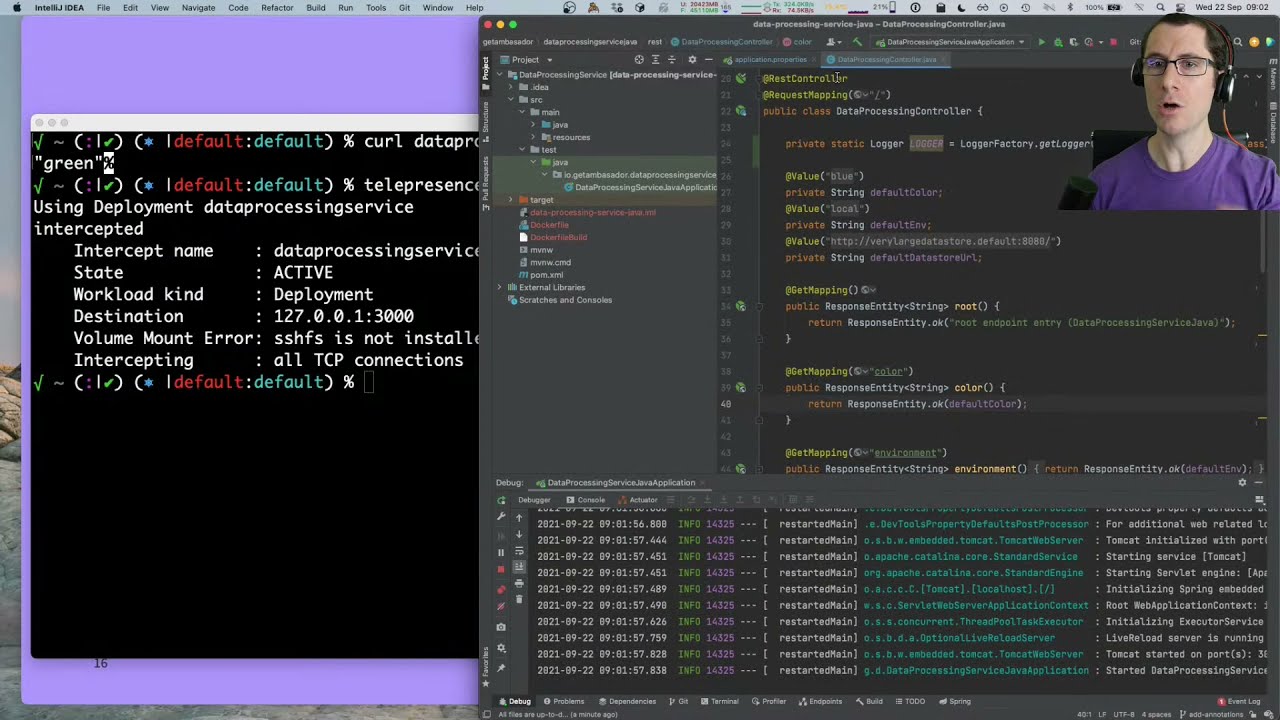Viewport: 1280px width, 720px height.
Task: Open Git tool window button
Action: (x=679, y=701)
